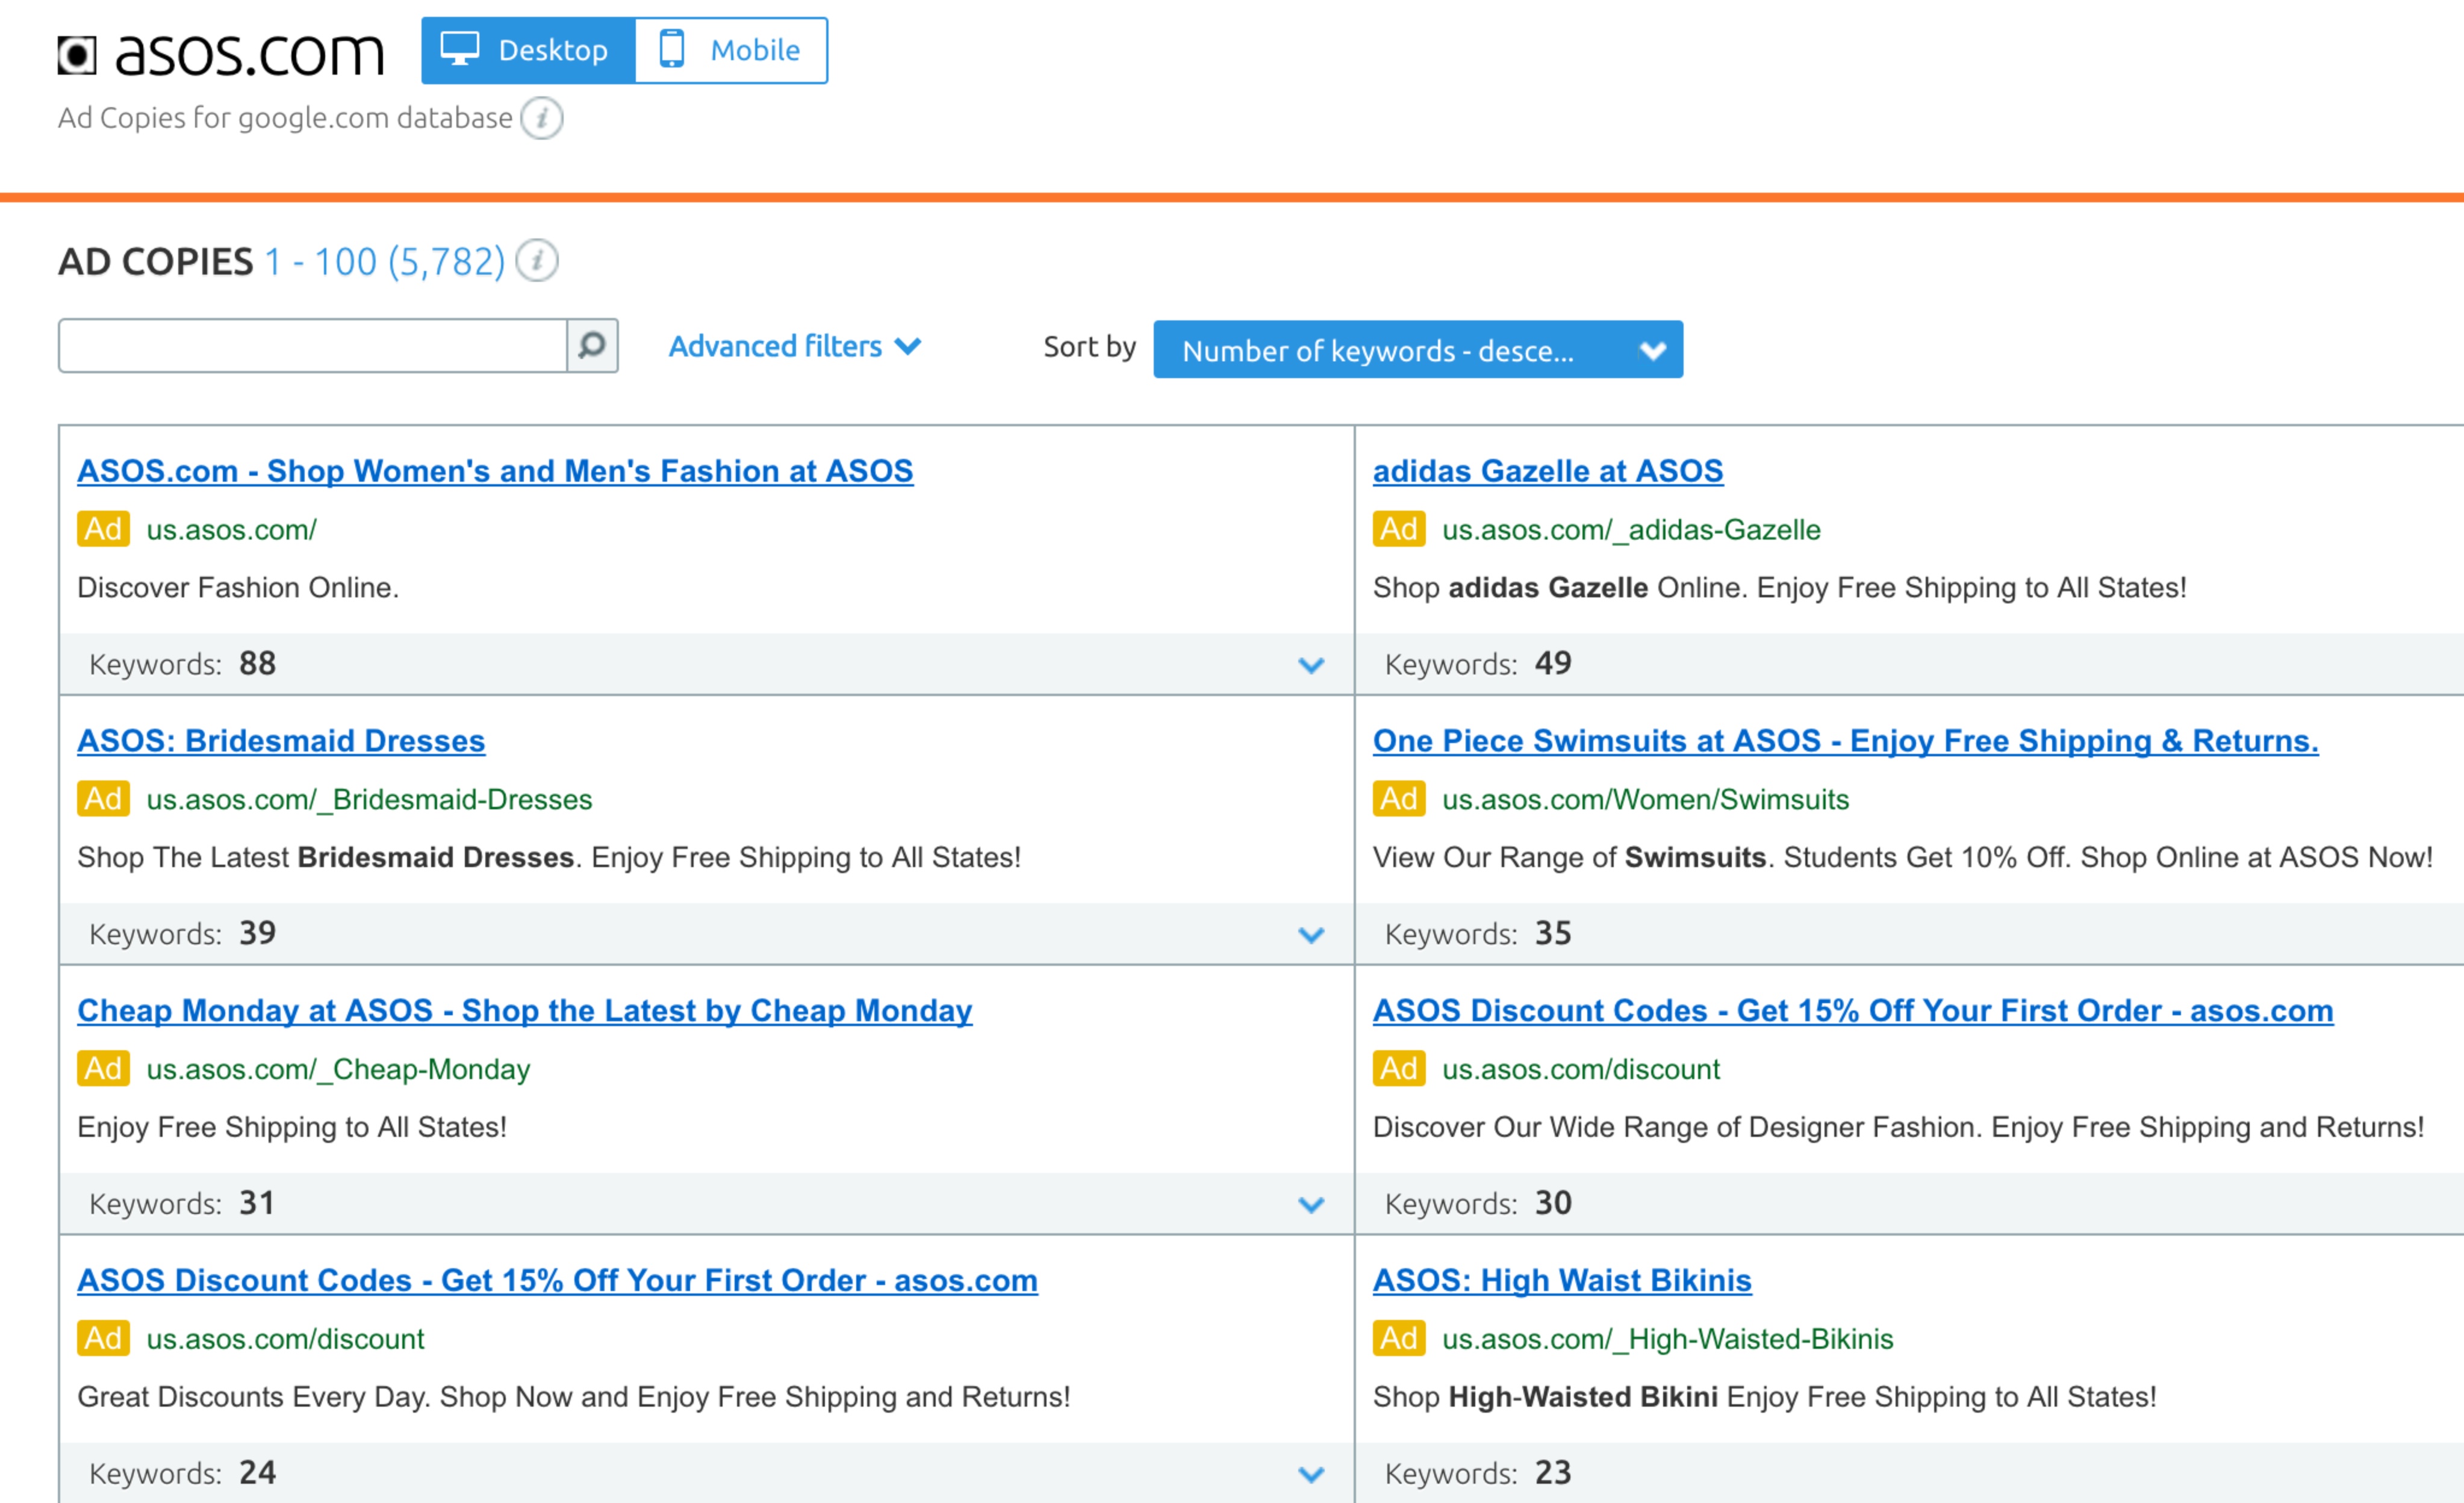The height and width of the screenshot is (1503, 2464).
Task: Click the Ad badge on Cheap Monday ad
Action: pyautogui.click(x=103, y=1069)
